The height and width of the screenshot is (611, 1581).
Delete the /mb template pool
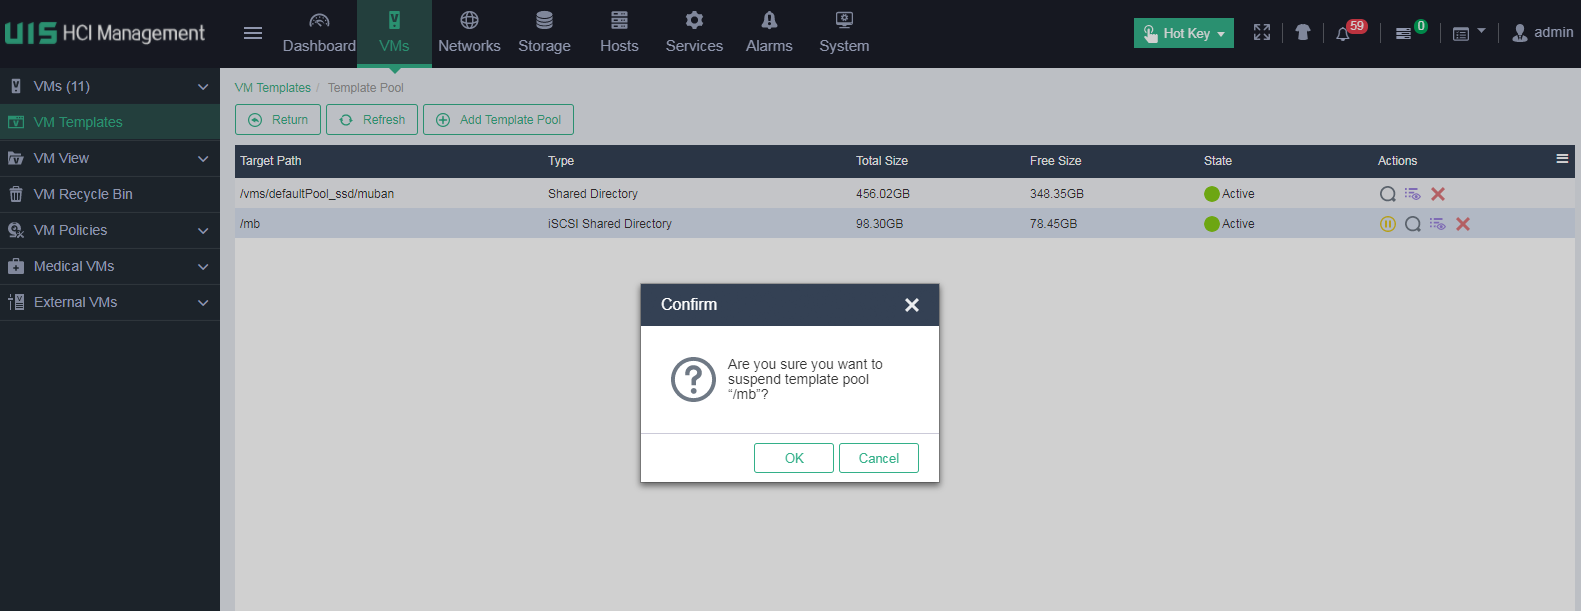[1463, 224]
